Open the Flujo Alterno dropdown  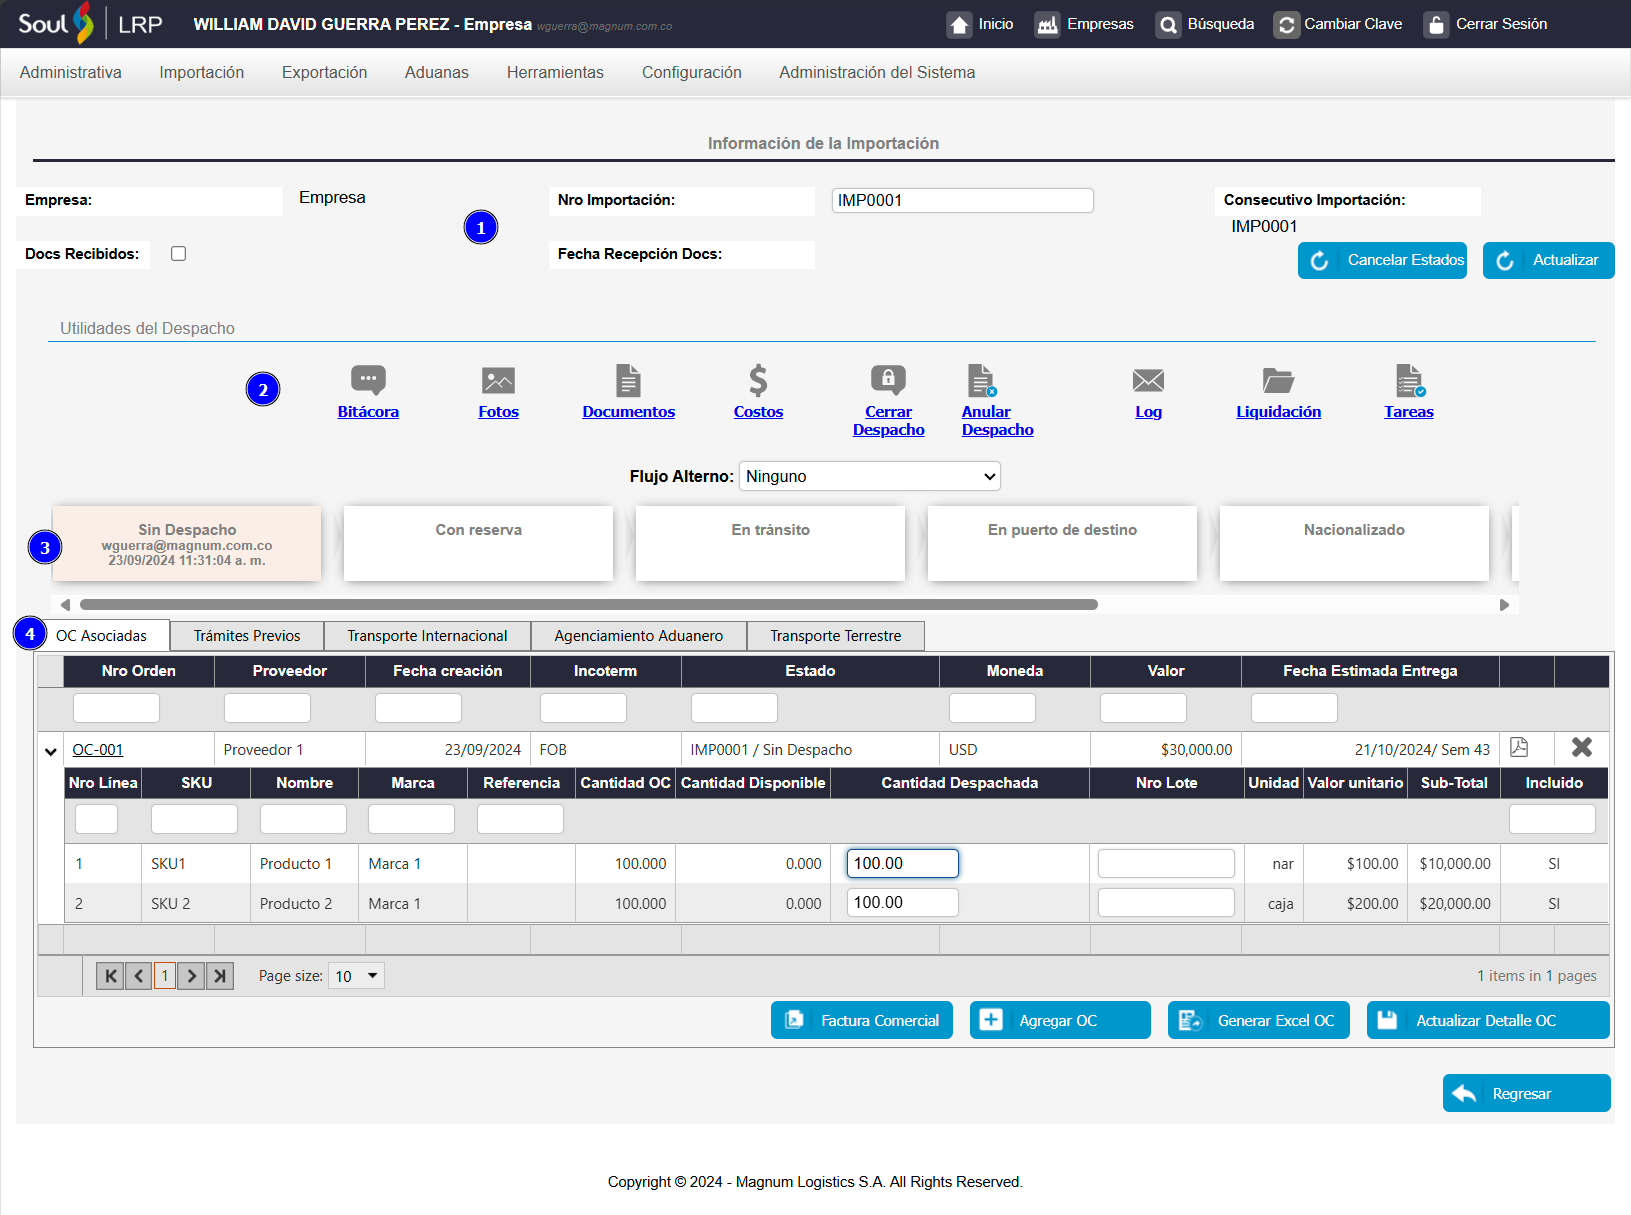869,476
